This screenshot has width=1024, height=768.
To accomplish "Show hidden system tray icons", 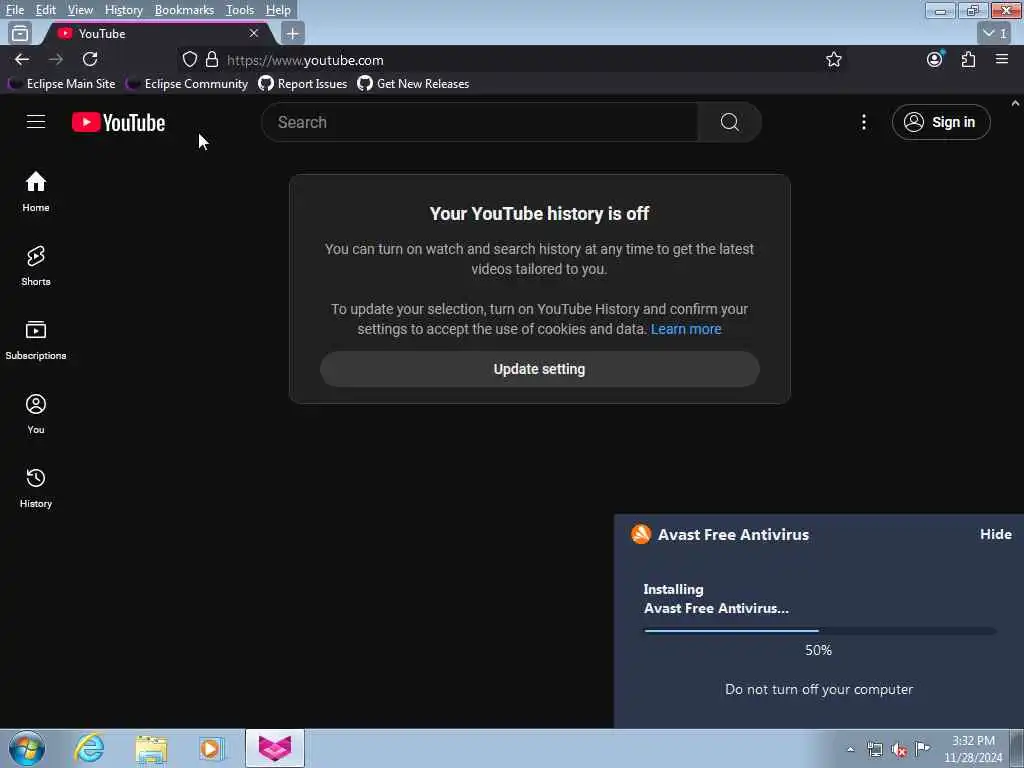I will click(850, 749).
